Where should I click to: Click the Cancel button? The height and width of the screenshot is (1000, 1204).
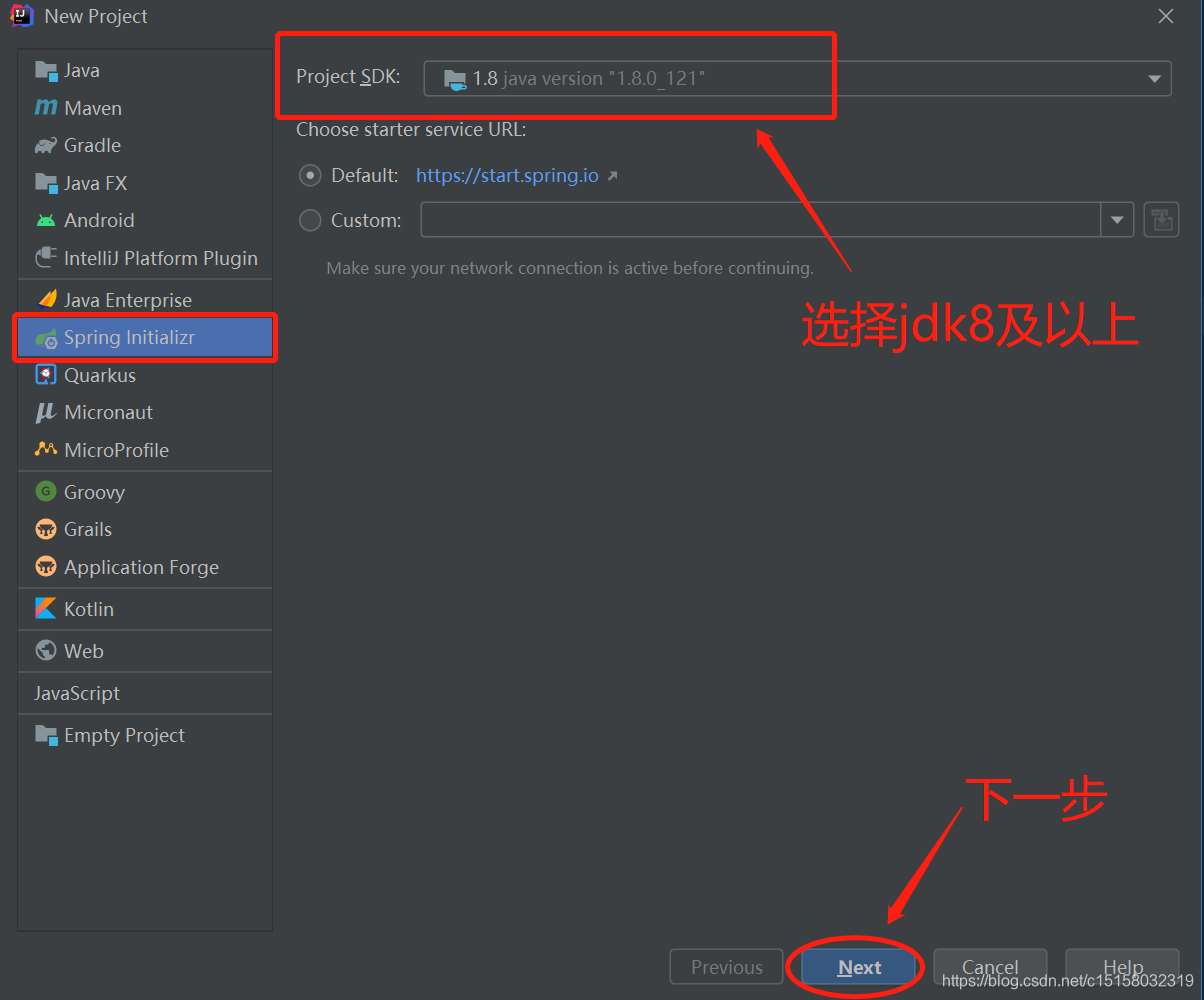990,967
